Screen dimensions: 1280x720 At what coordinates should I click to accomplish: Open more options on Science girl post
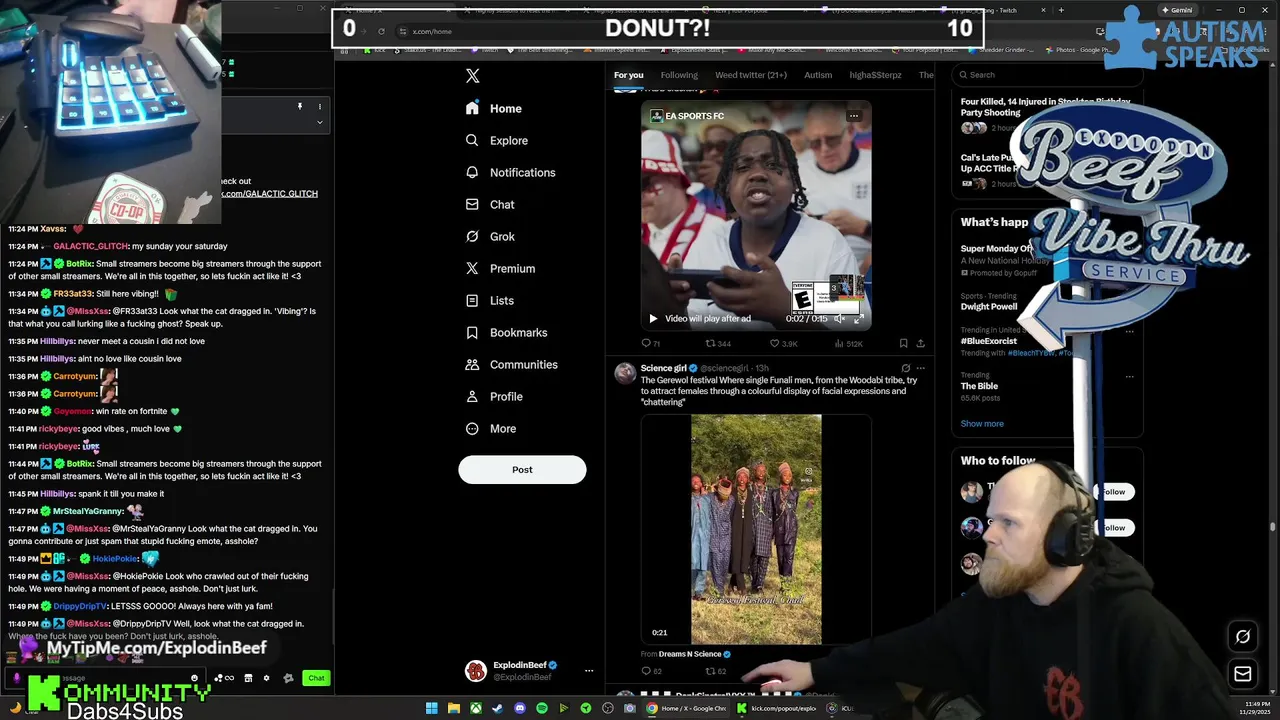coord(920,368)
